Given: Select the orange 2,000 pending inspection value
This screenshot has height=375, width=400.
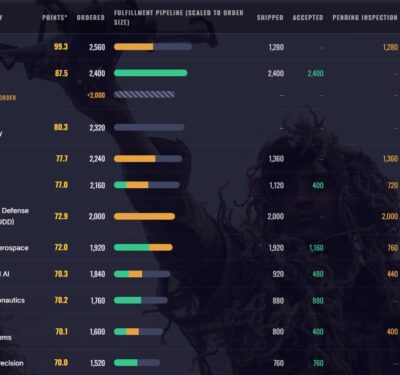Looking at the screenshot, I should [x=390, y=217].
